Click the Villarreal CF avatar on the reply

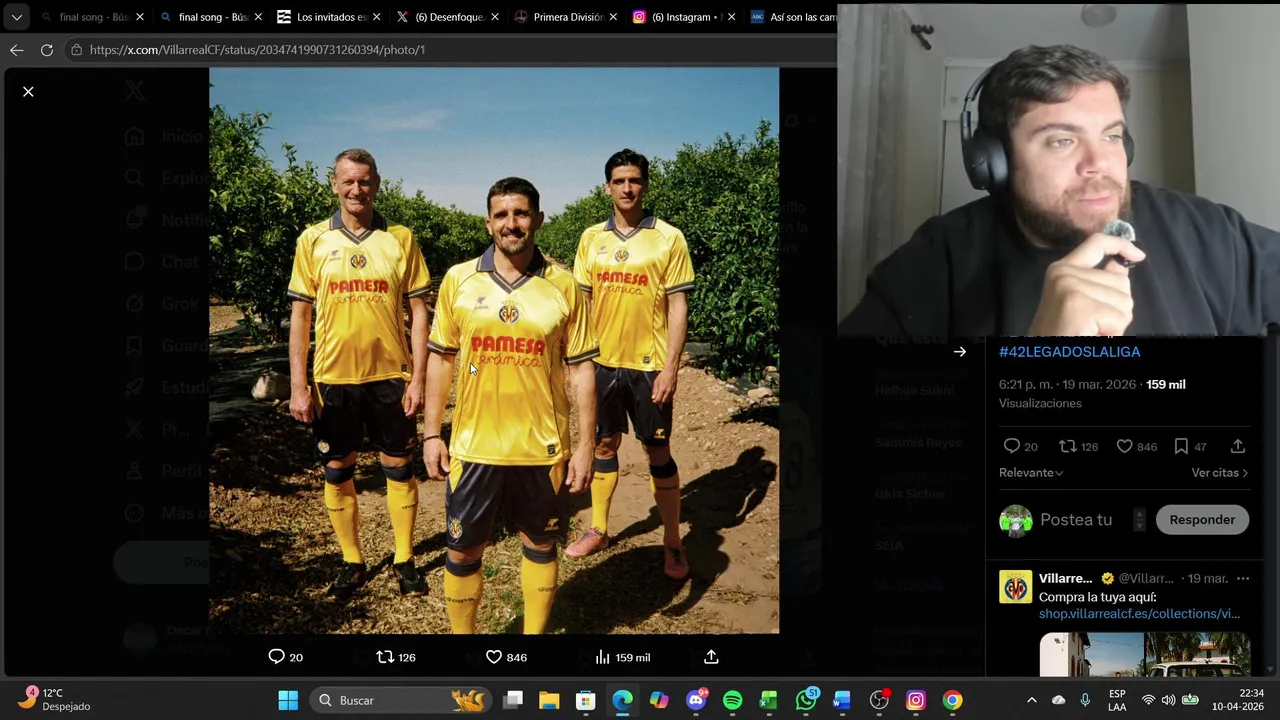1015,587
